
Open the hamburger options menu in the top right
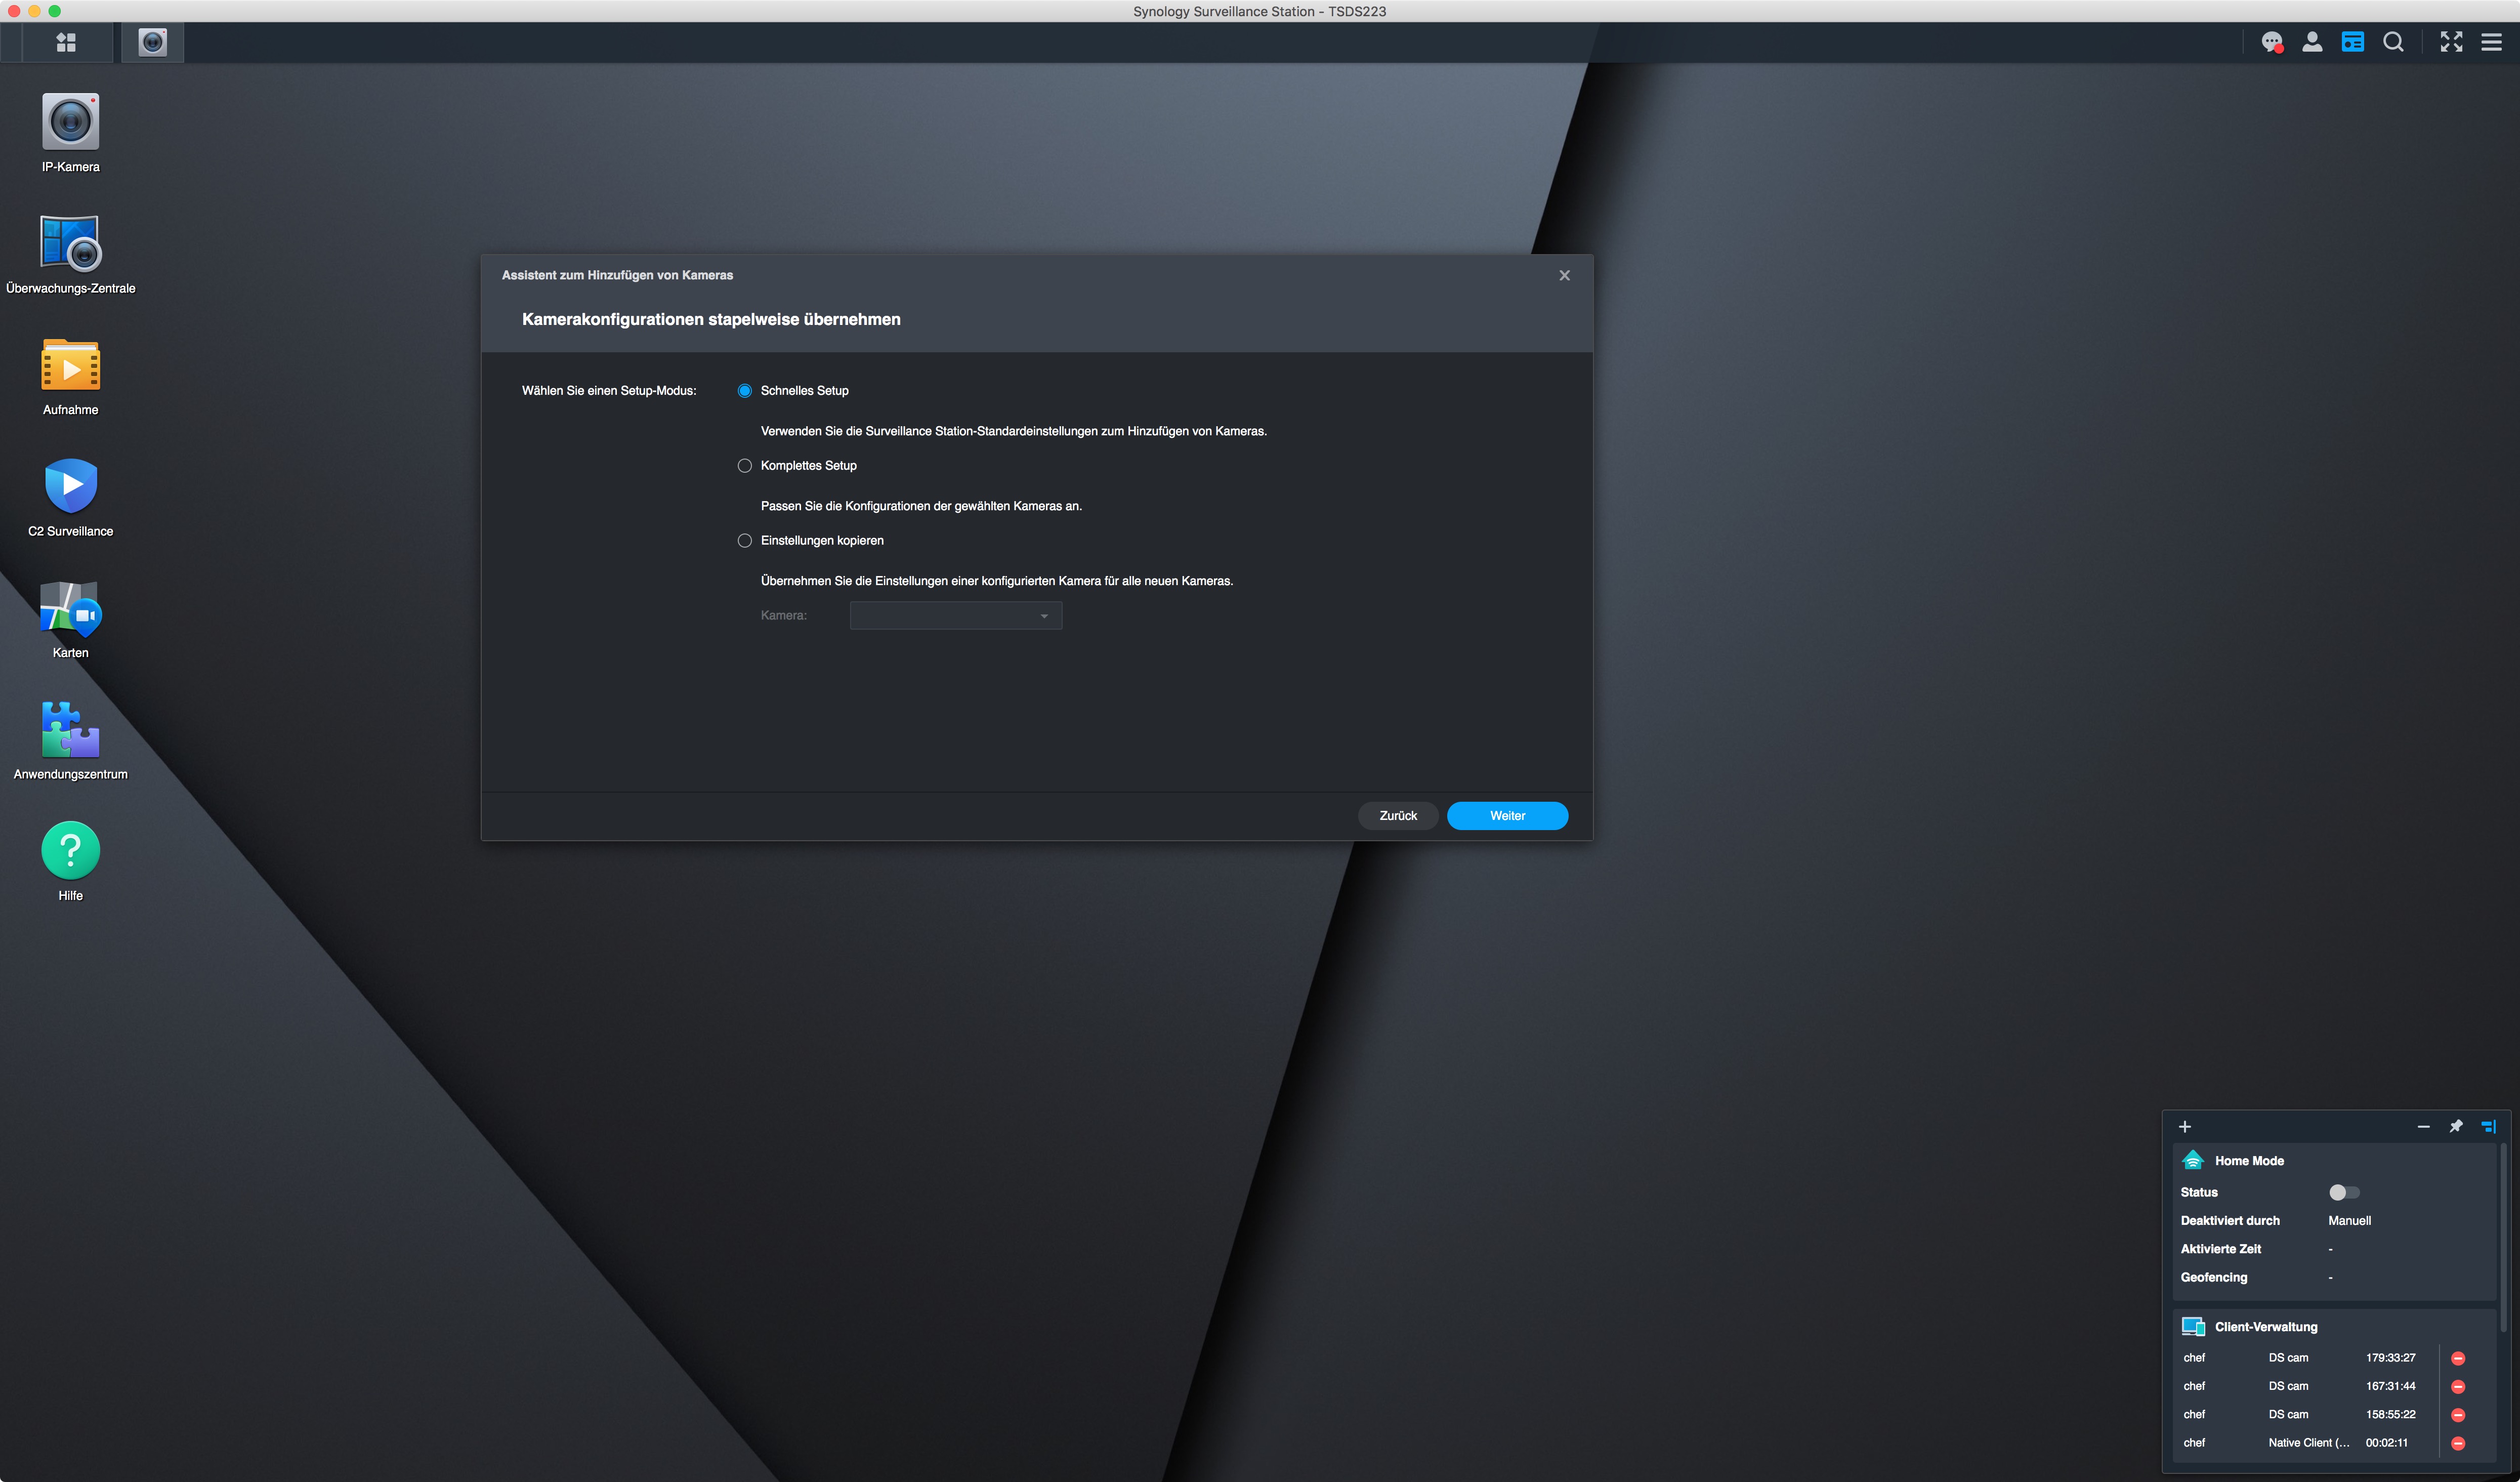pyautogui.click(x=2491, y=42)
